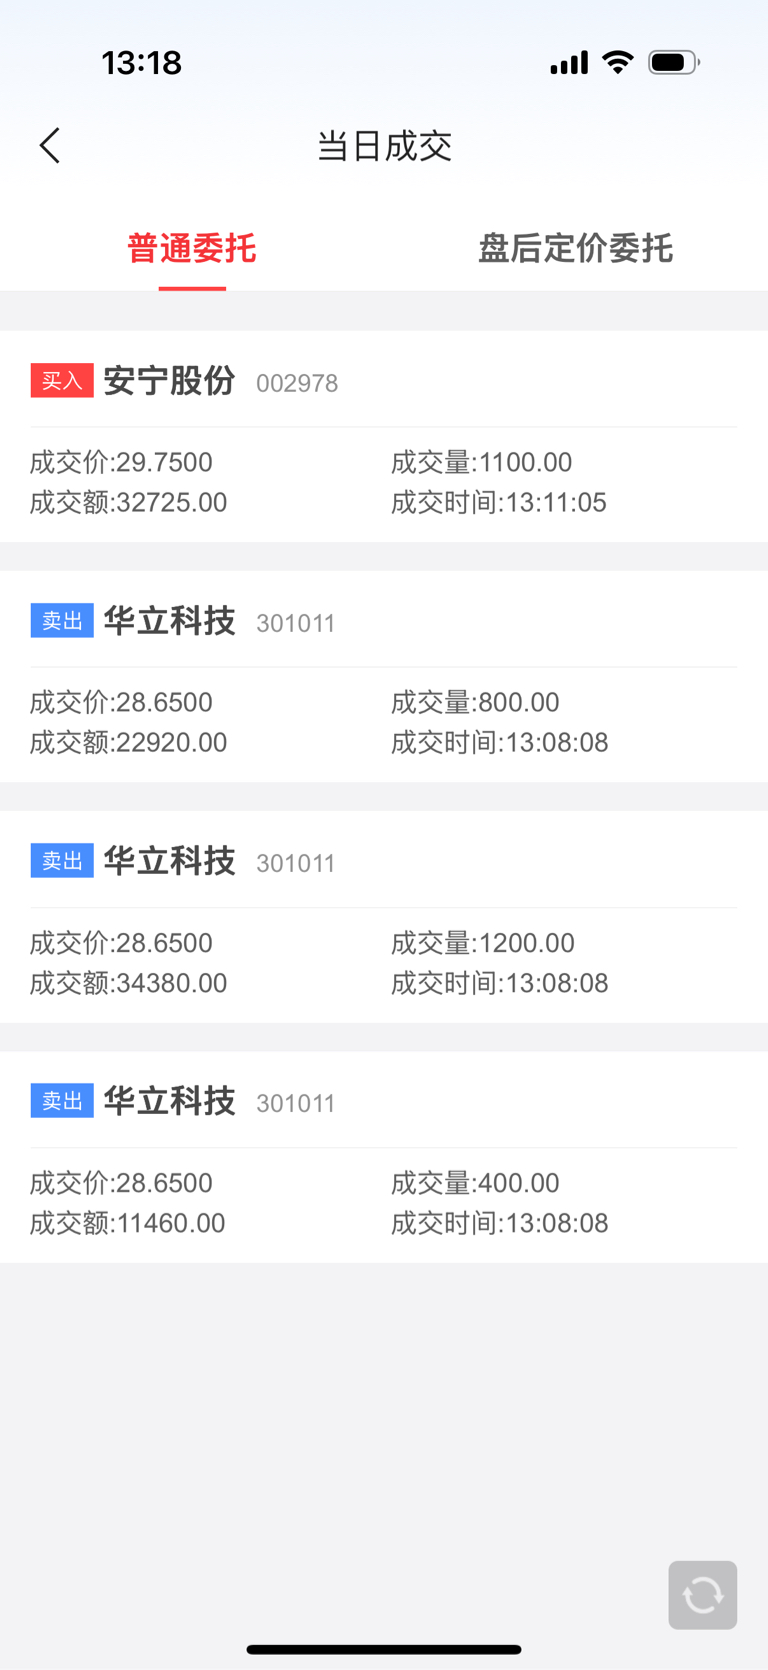Tap the battery icon in status bar
768x1670 pixels.
[x=674, y=62]
